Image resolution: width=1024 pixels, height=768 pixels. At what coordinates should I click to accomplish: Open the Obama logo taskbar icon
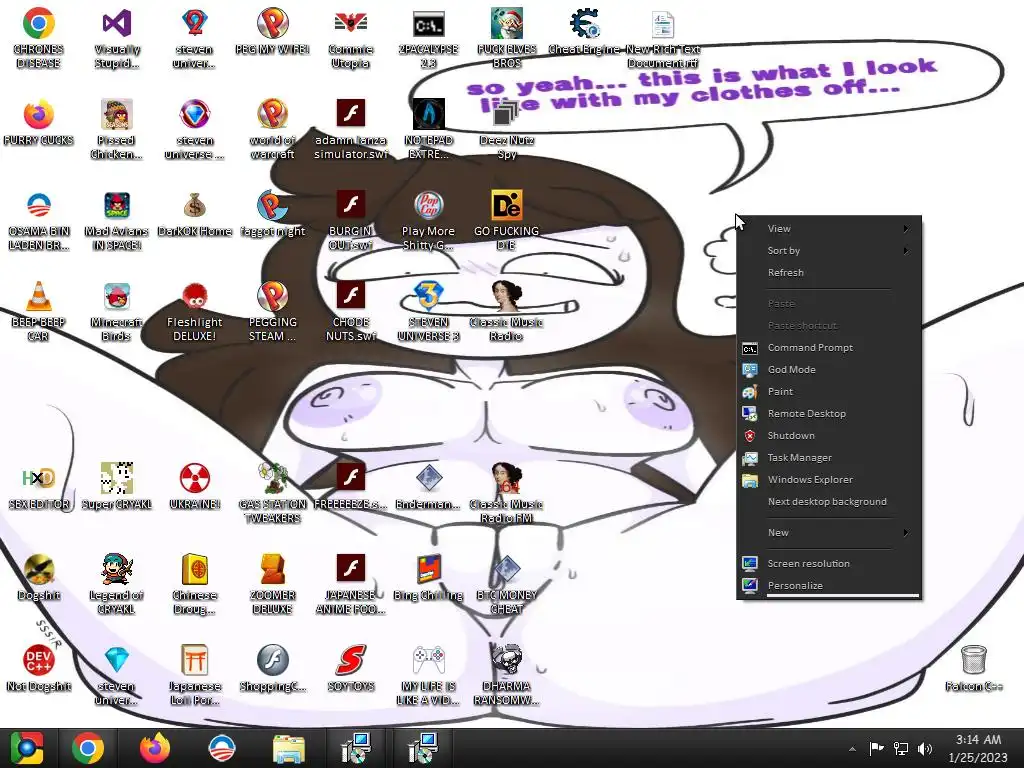221,748
